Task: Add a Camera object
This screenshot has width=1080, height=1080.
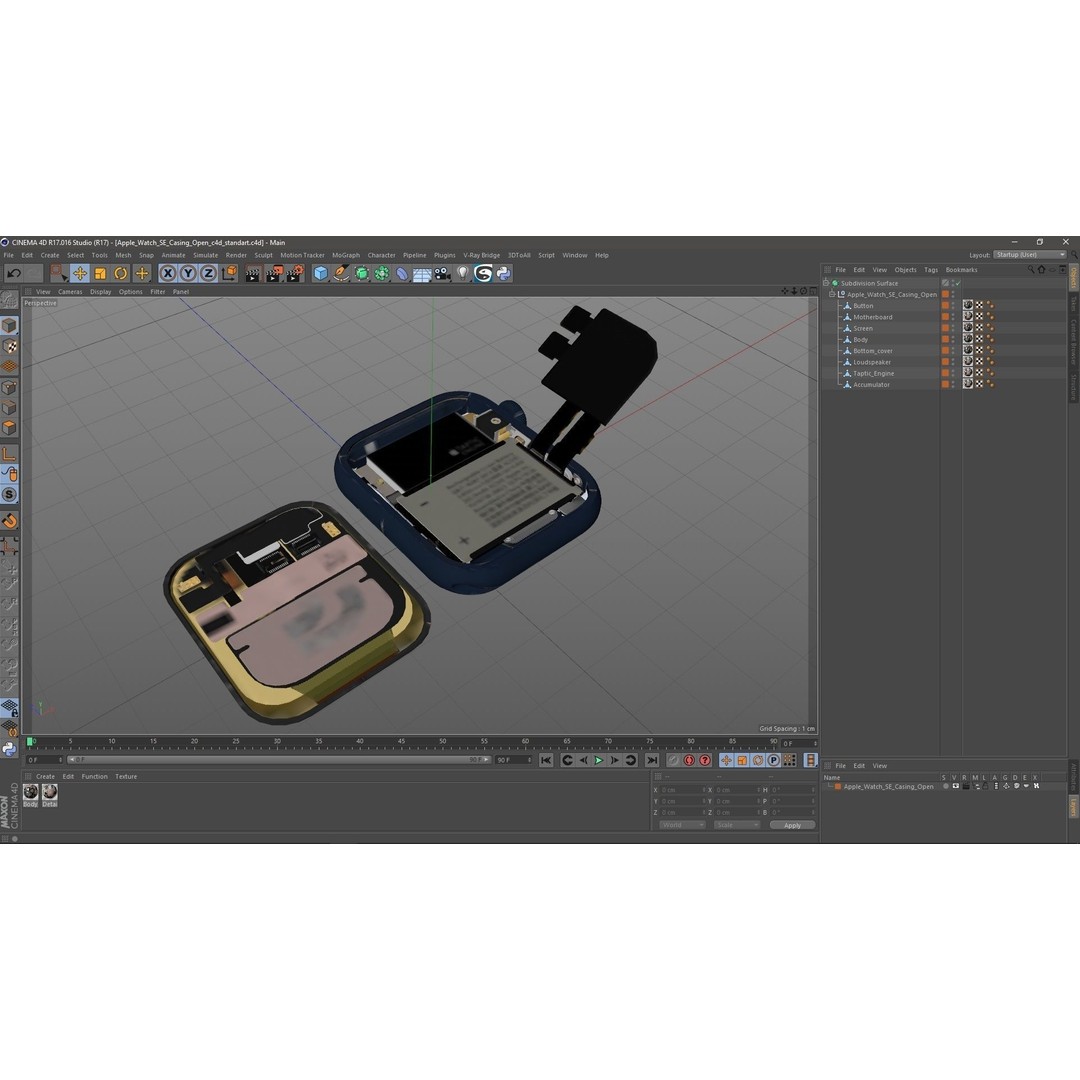Action: point(442,273)
